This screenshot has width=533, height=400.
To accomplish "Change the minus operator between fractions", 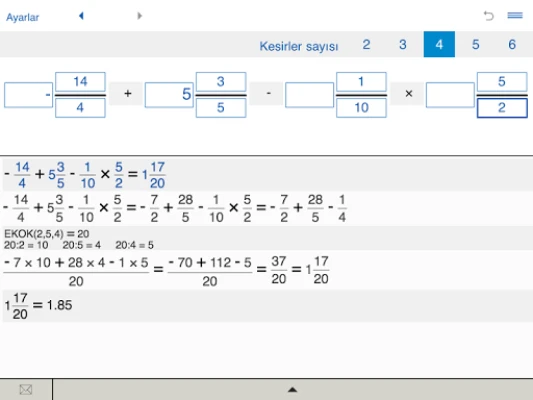I will click(268, 93).
